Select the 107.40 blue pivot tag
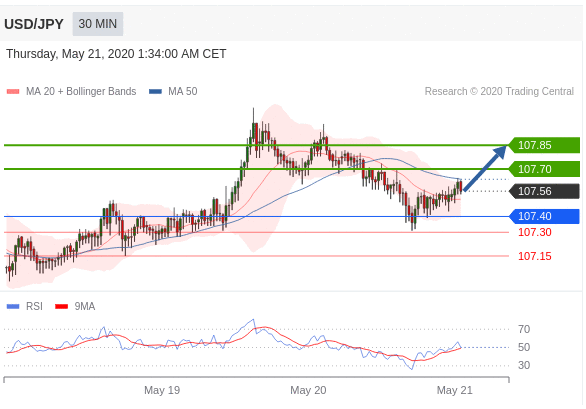This screenshot has height=409, width=586. point(545,216)
